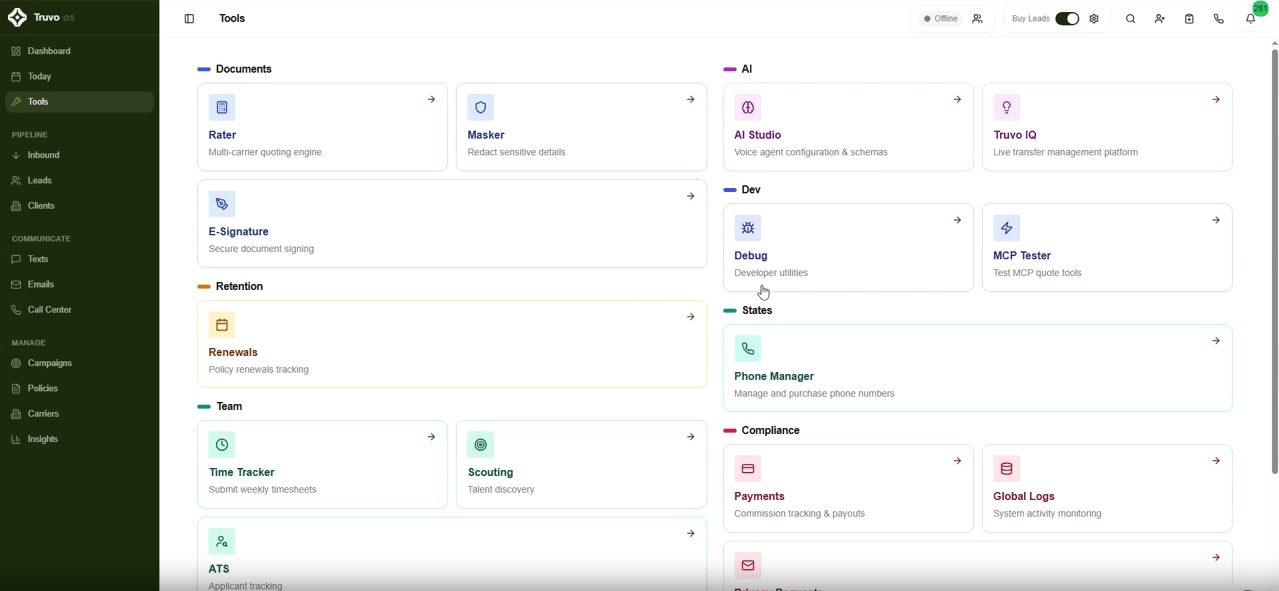Viewport: 1279px width, 591px height.
Task: Click the Payments card title
Action: pyautogui.click(x=759, y=496)
